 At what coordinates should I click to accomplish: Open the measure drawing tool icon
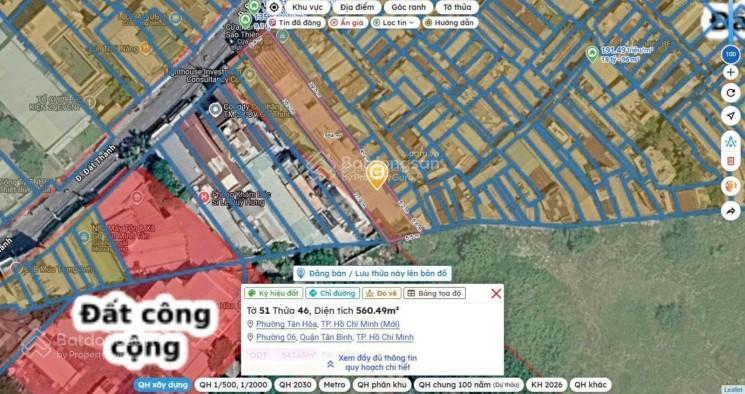pos(731,142)
